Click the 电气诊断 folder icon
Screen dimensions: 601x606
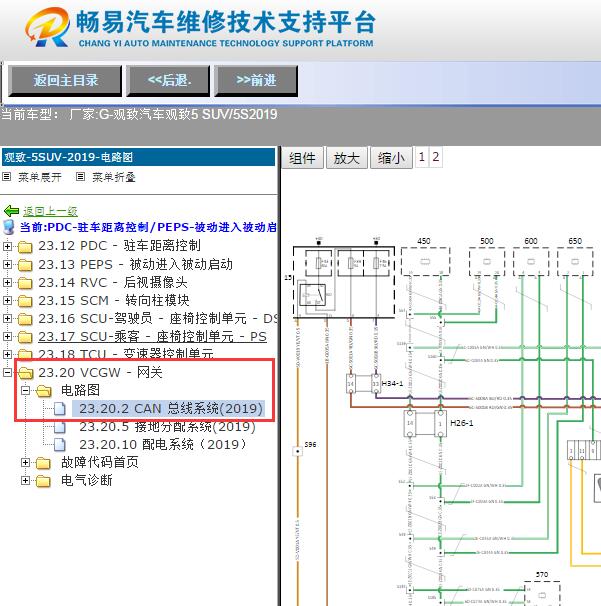(x=43, y=481)
